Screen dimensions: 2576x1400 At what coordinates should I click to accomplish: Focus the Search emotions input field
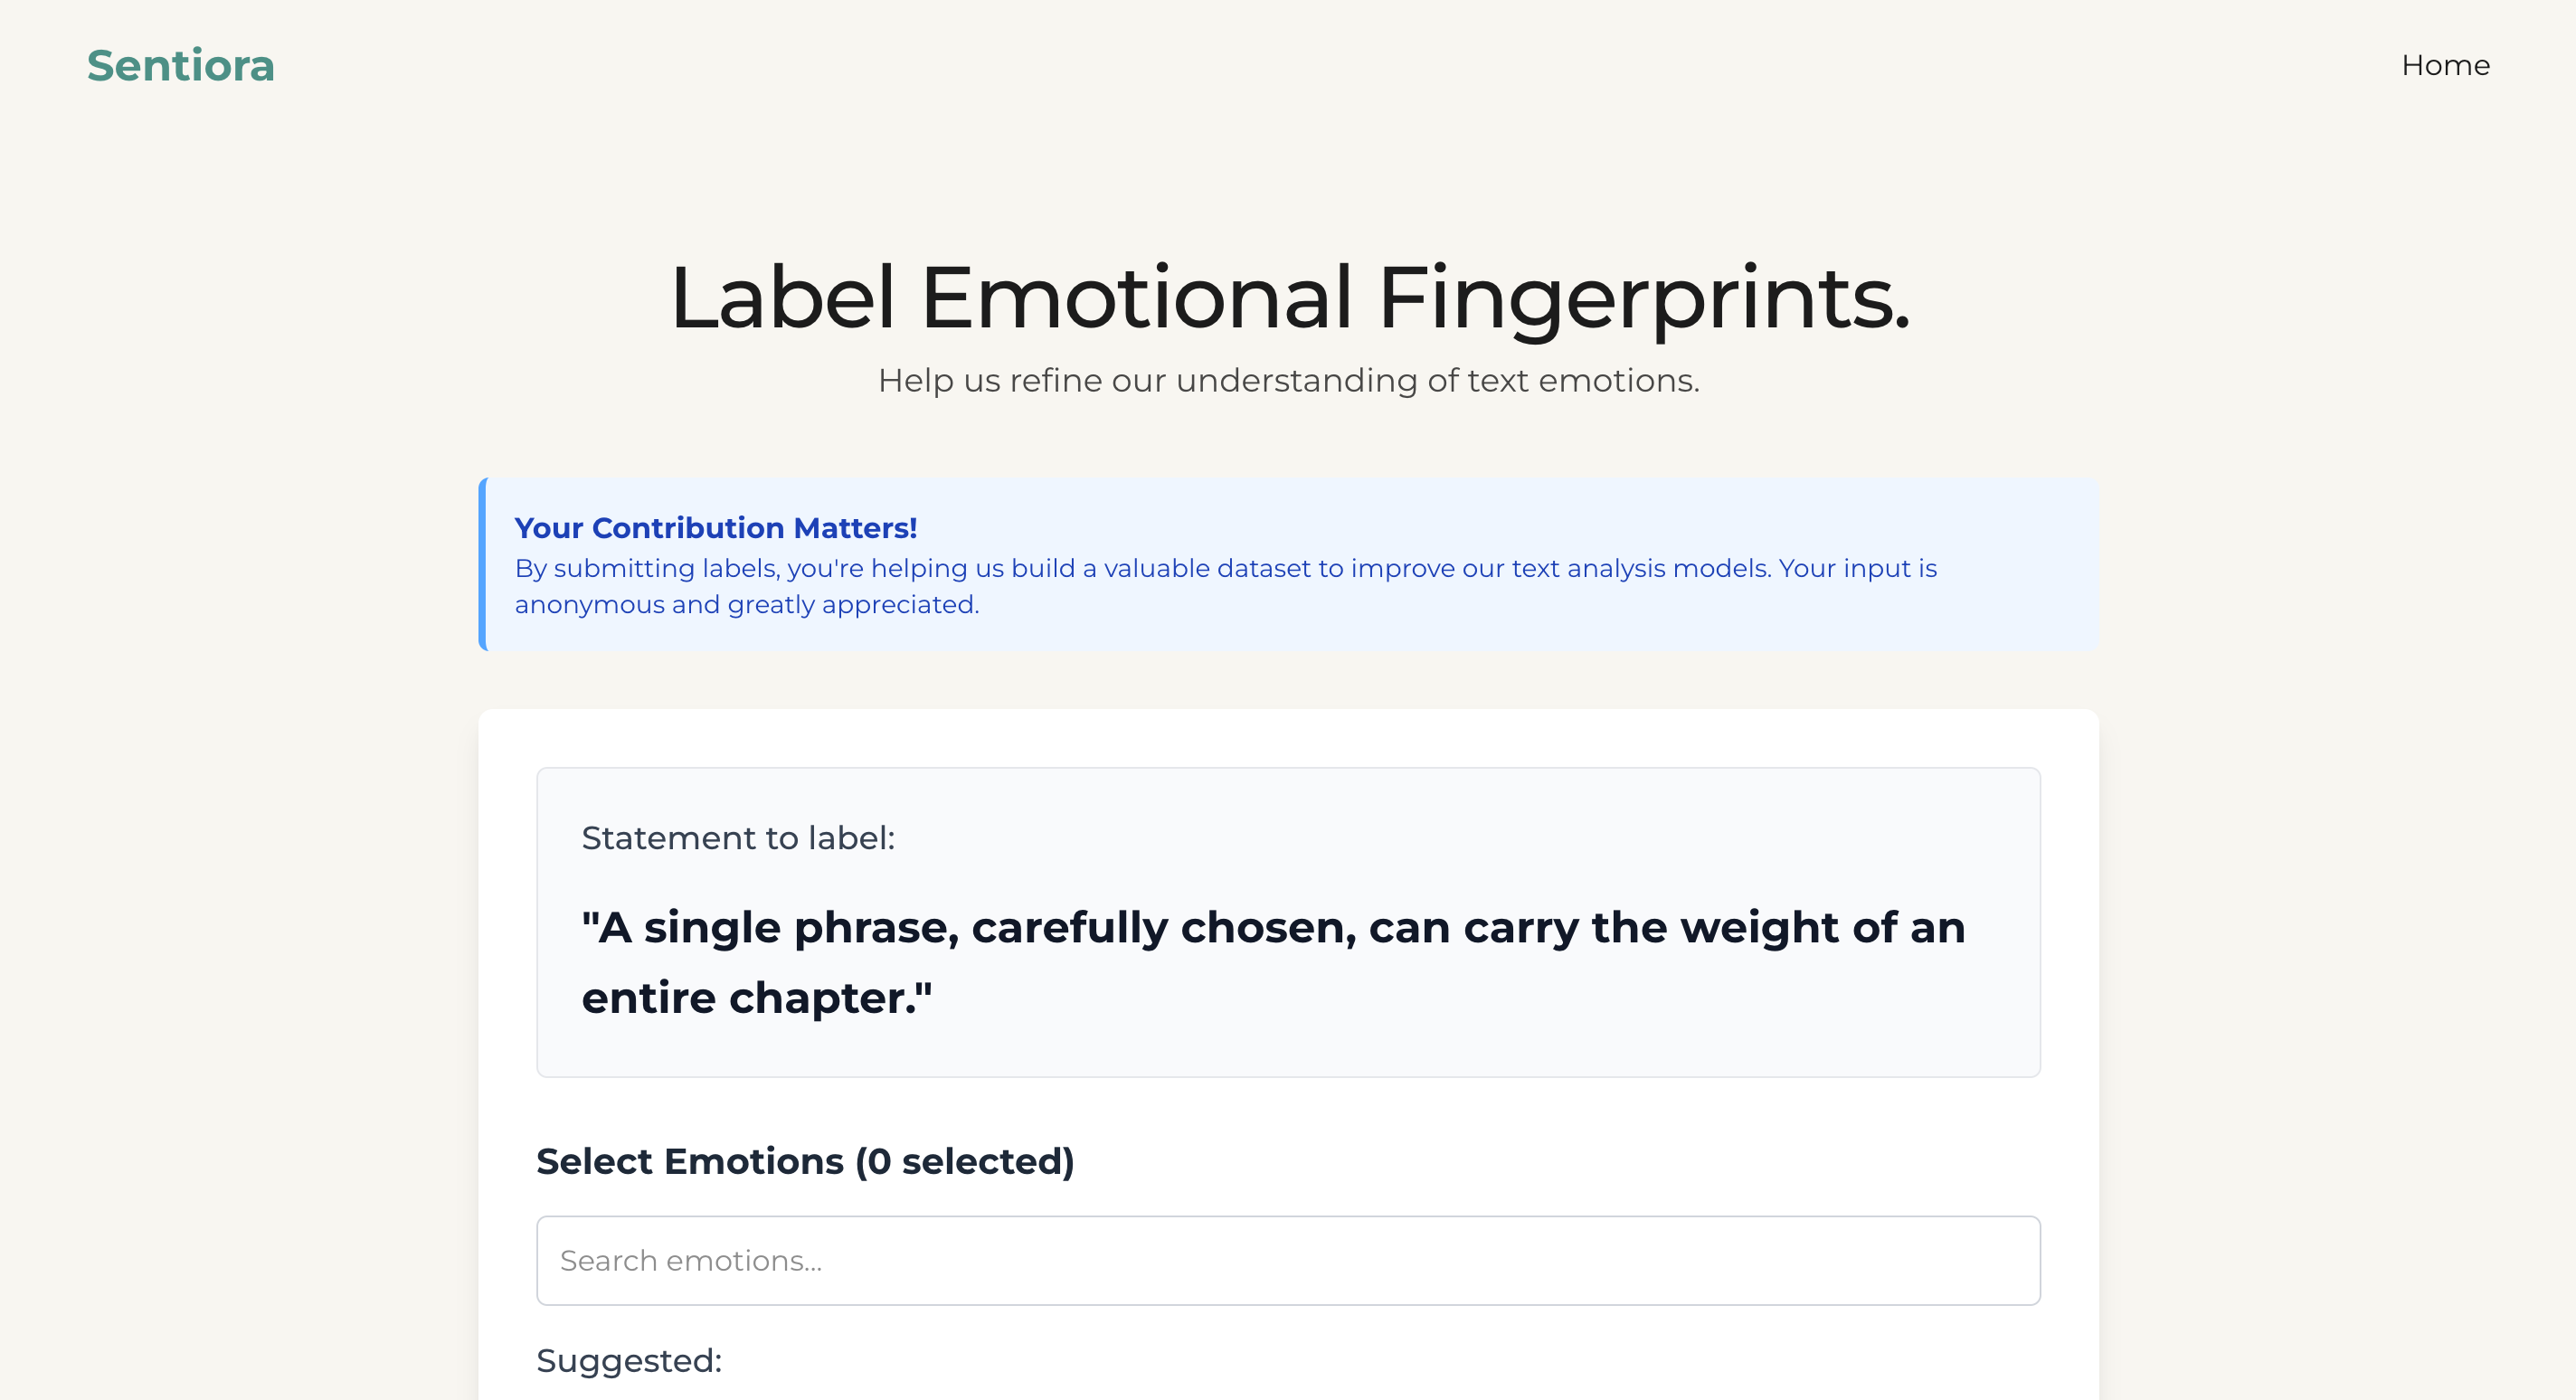pos(1288,1260)
